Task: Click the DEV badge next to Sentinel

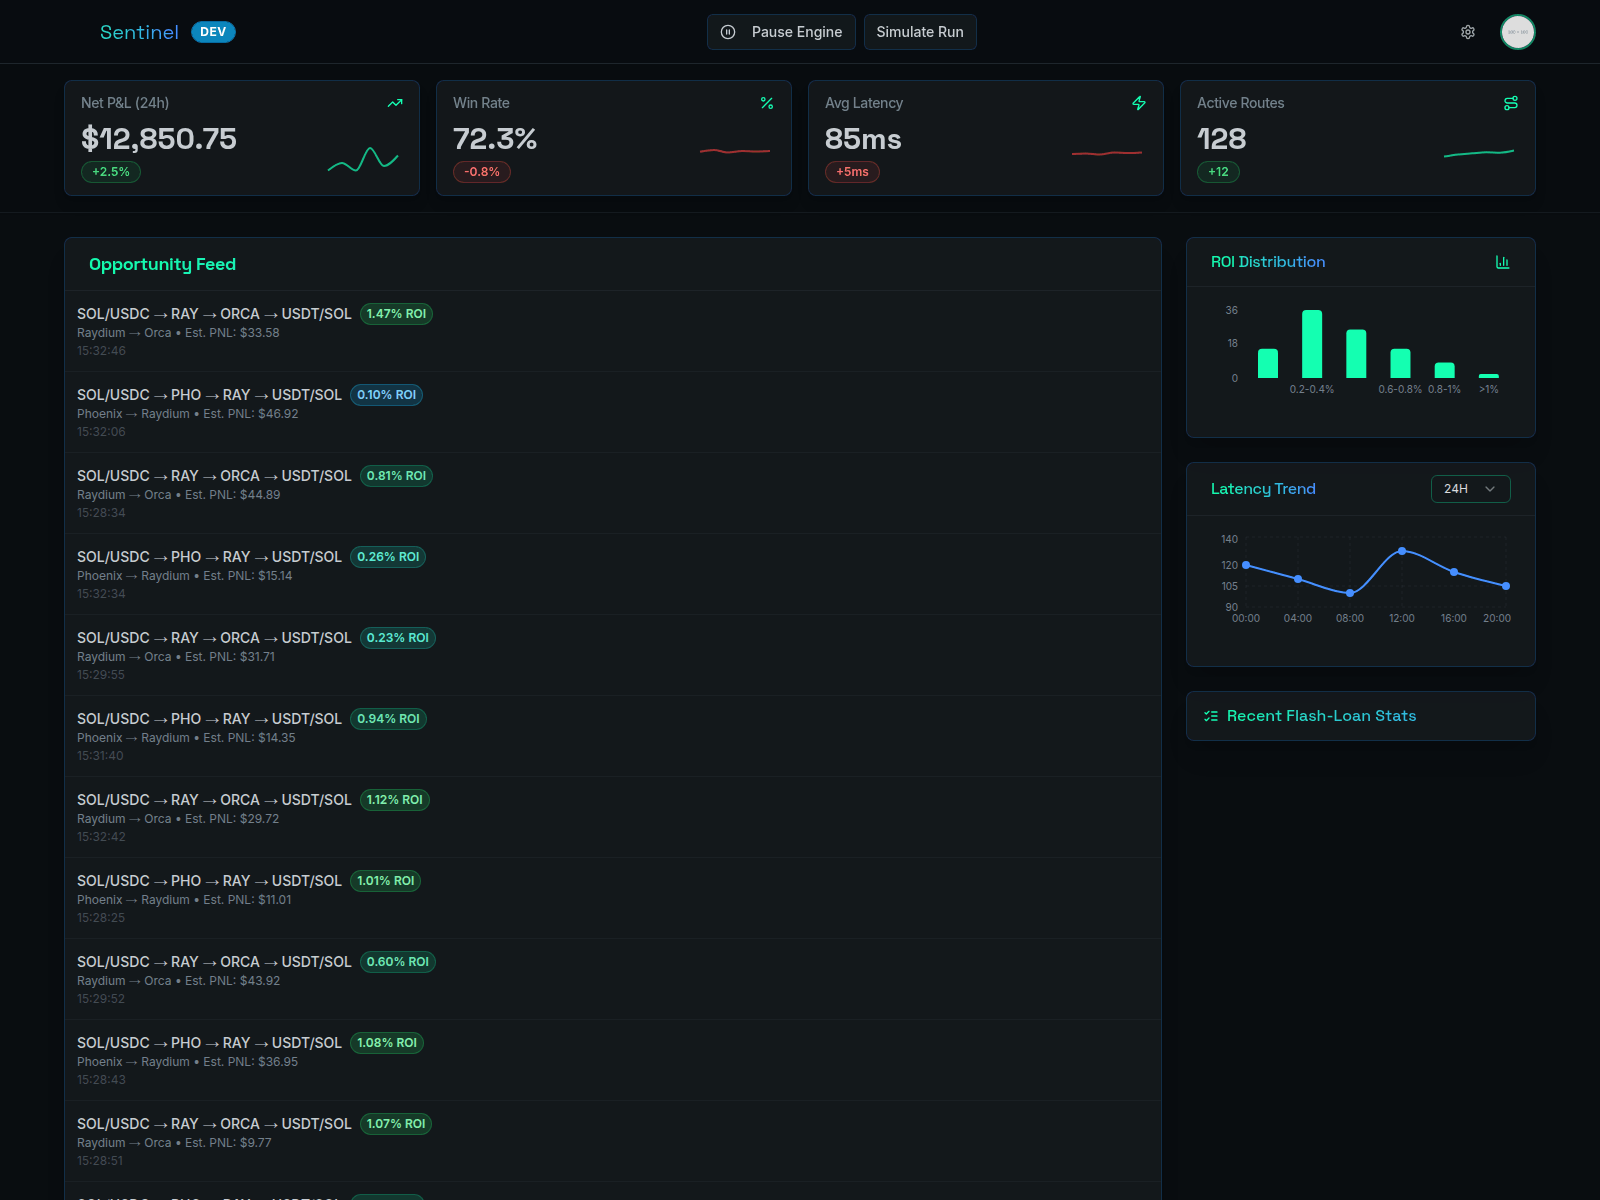Action: coord(213,32)
